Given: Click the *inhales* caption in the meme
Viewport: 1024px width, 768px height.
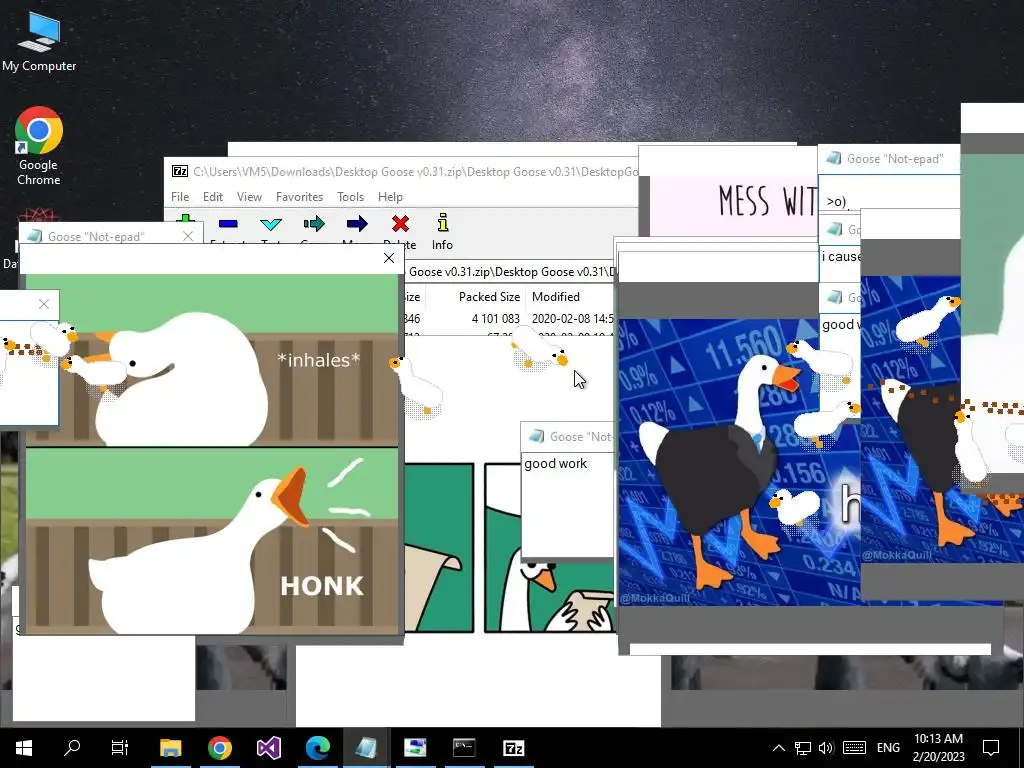Looking at the screenshot, I should [318, 360].
